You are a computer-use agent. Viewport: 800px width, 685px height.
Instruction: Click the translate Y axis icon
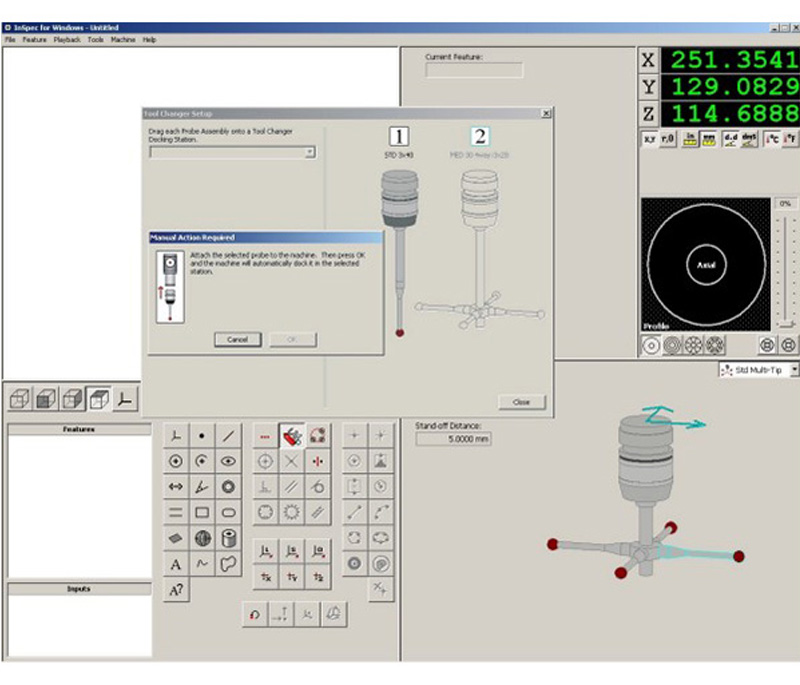[x=292, y=577]
